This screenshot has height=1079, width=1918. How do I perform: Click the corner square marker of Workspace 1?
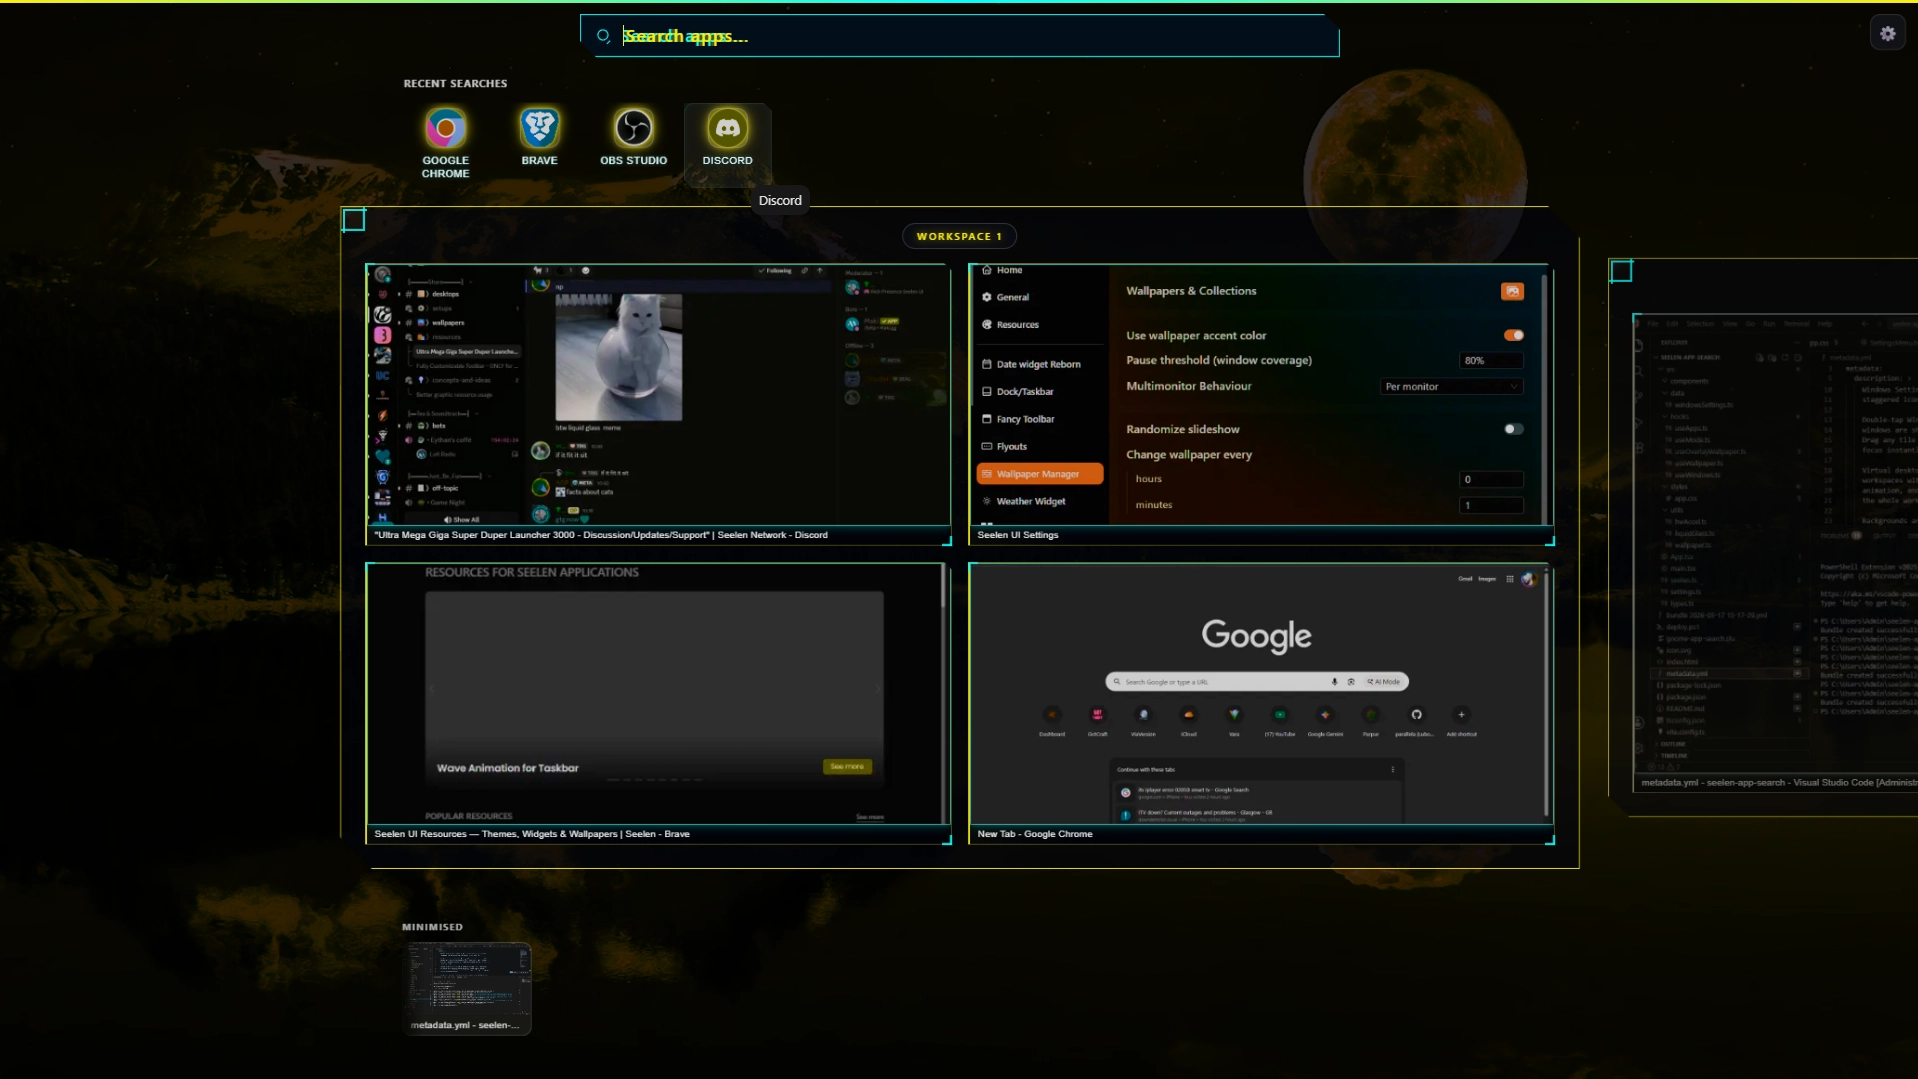tap(354, 220)
